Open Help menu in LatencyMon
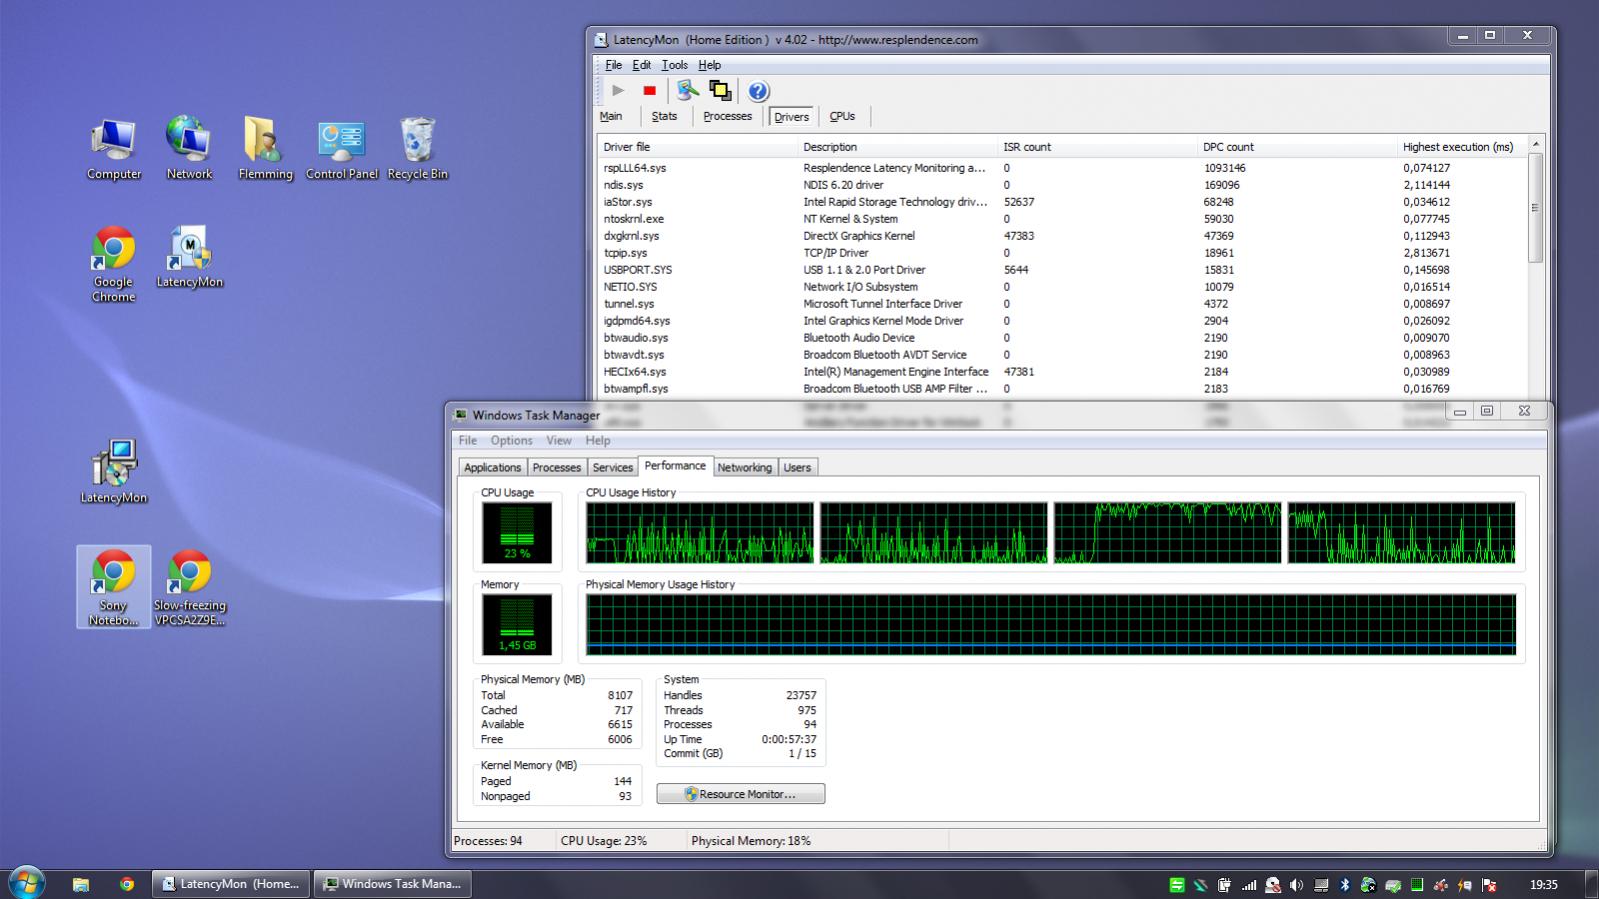The height and width of the screenshot is (899, 1599). [x=709, y=65]
